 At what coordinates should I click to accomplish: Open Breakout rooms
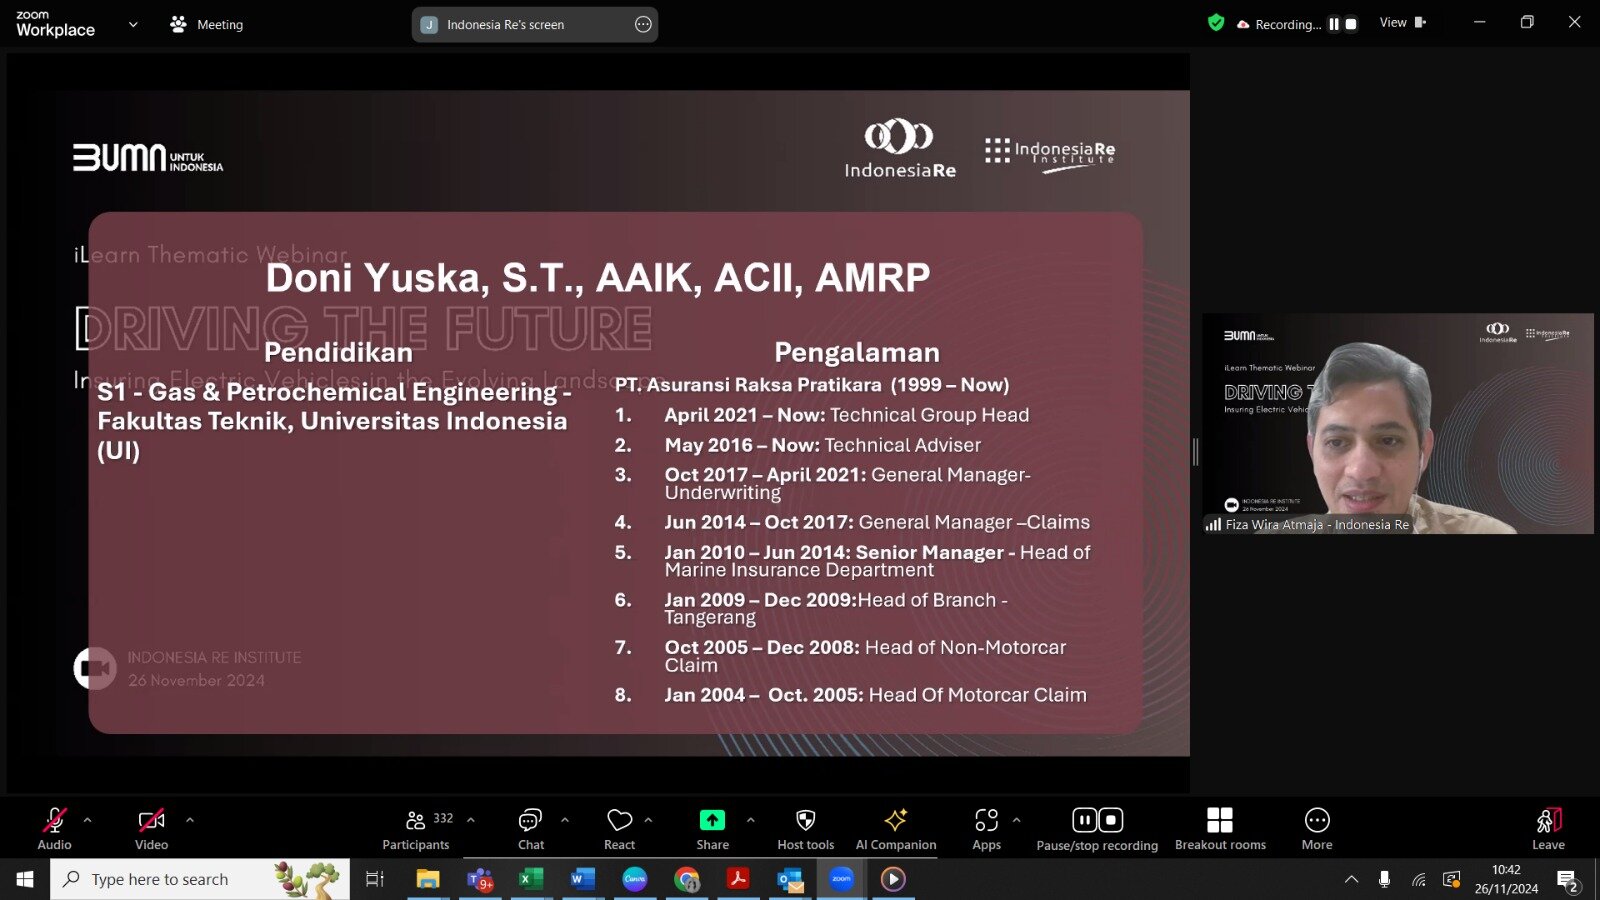click(1220, 829)
